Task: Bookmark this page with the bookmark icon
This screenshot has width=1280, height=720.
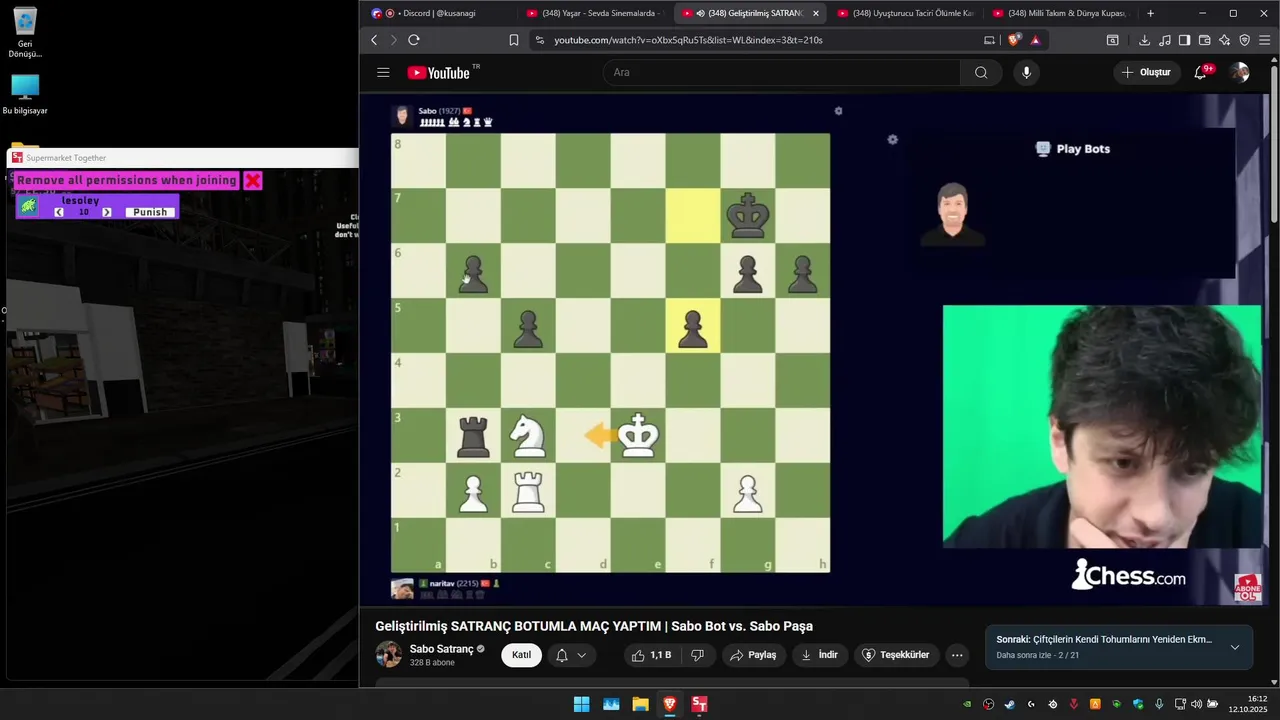Action: click(x=514, y=40)
